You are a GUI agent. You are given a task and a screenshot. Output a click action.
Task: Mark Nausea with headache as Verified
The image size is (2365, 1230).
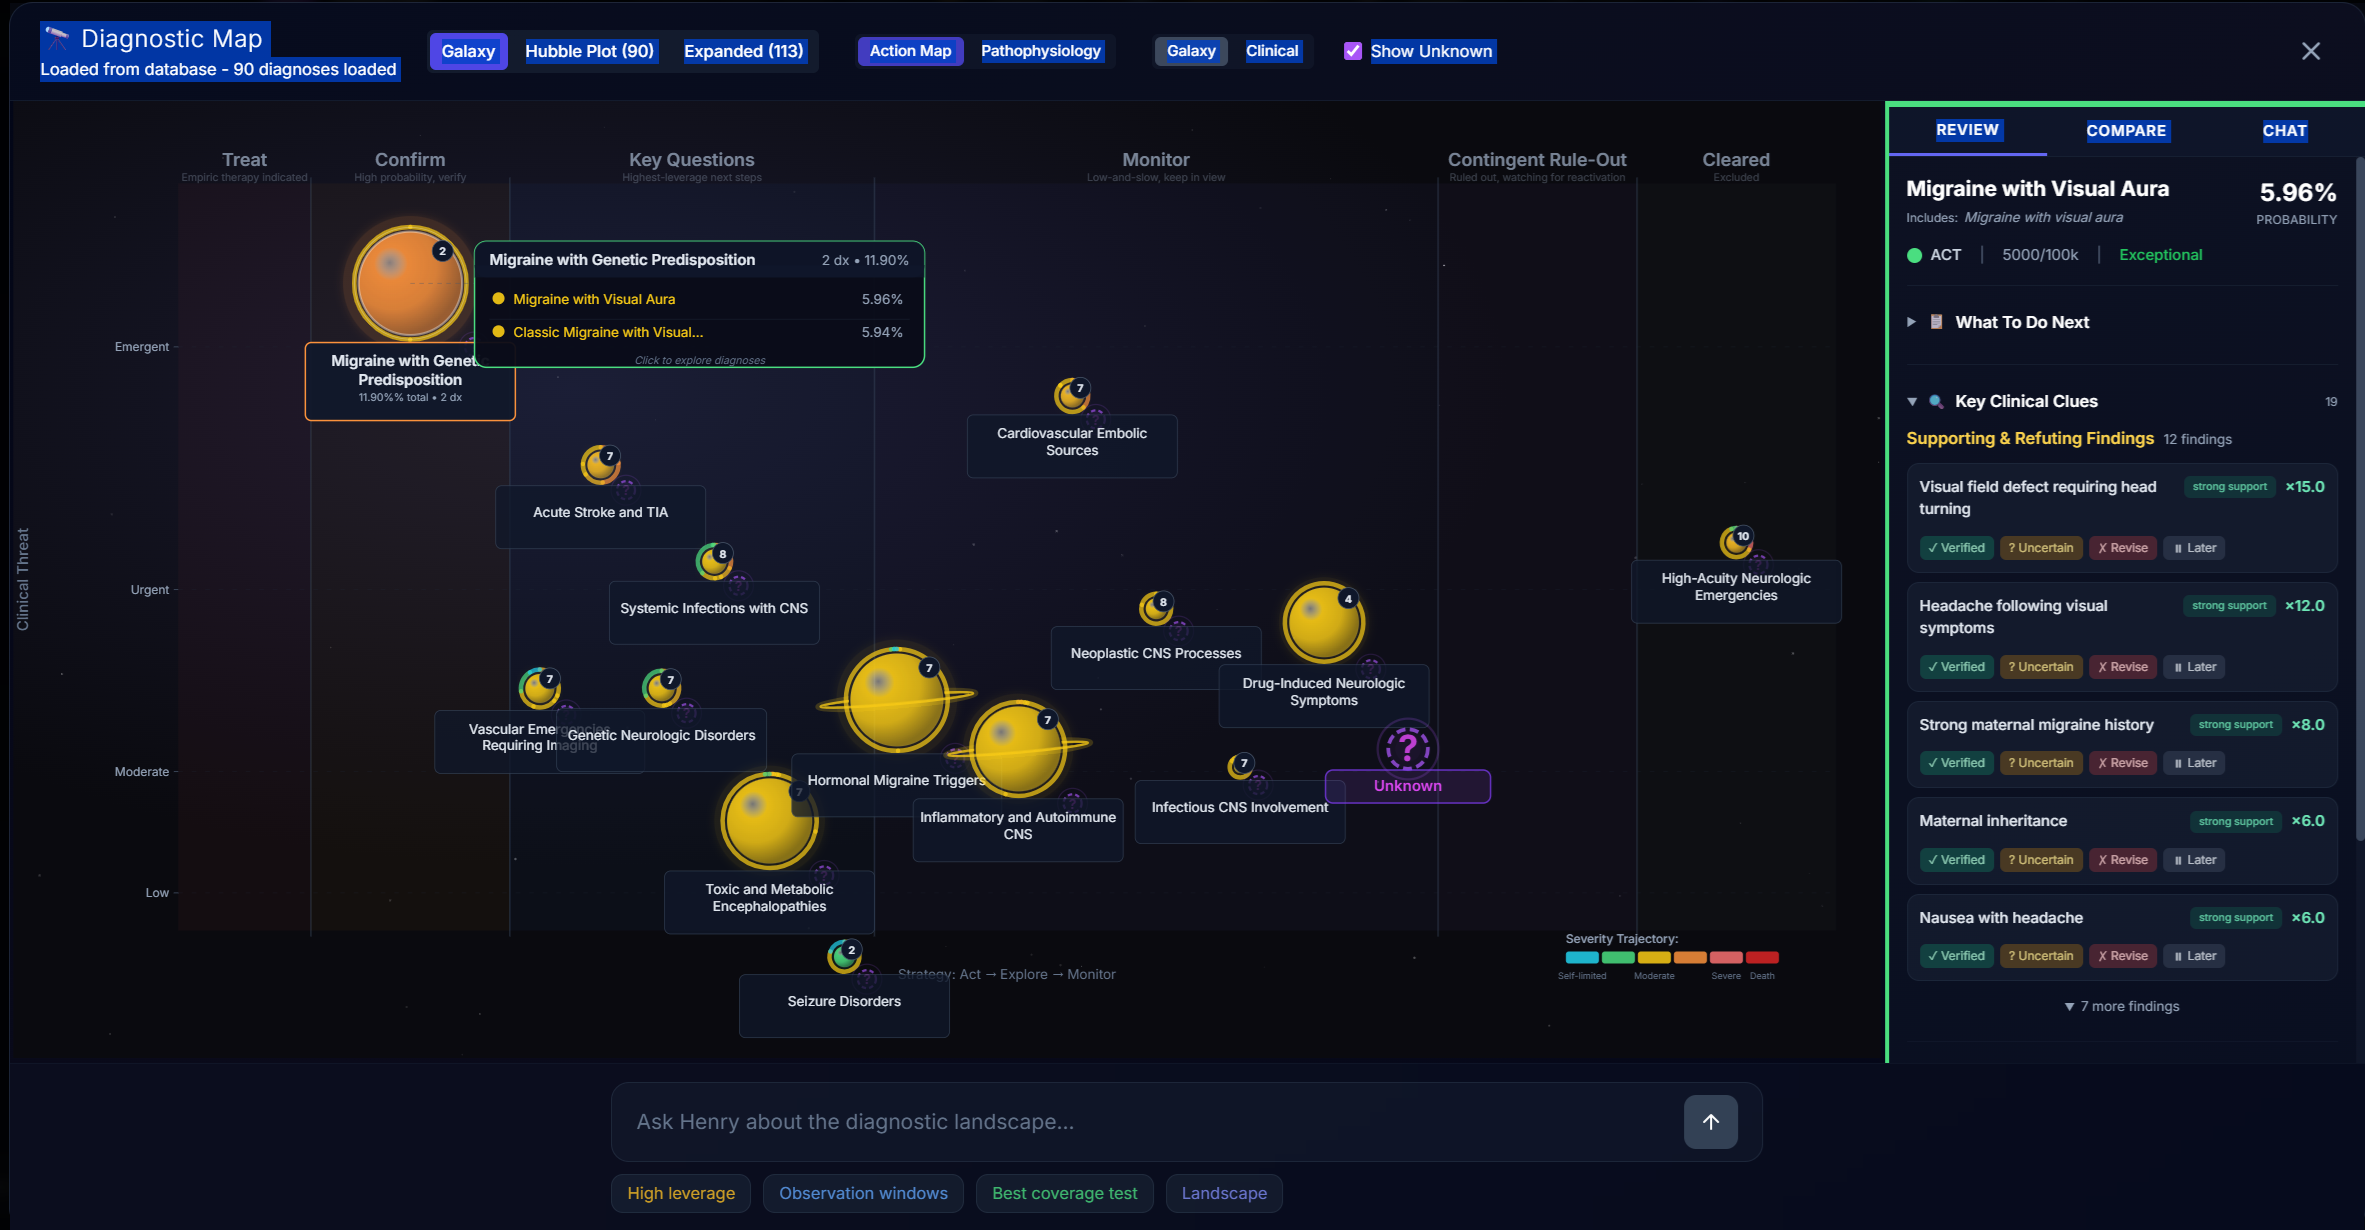pyautogui.click(x=1956, y=956)
